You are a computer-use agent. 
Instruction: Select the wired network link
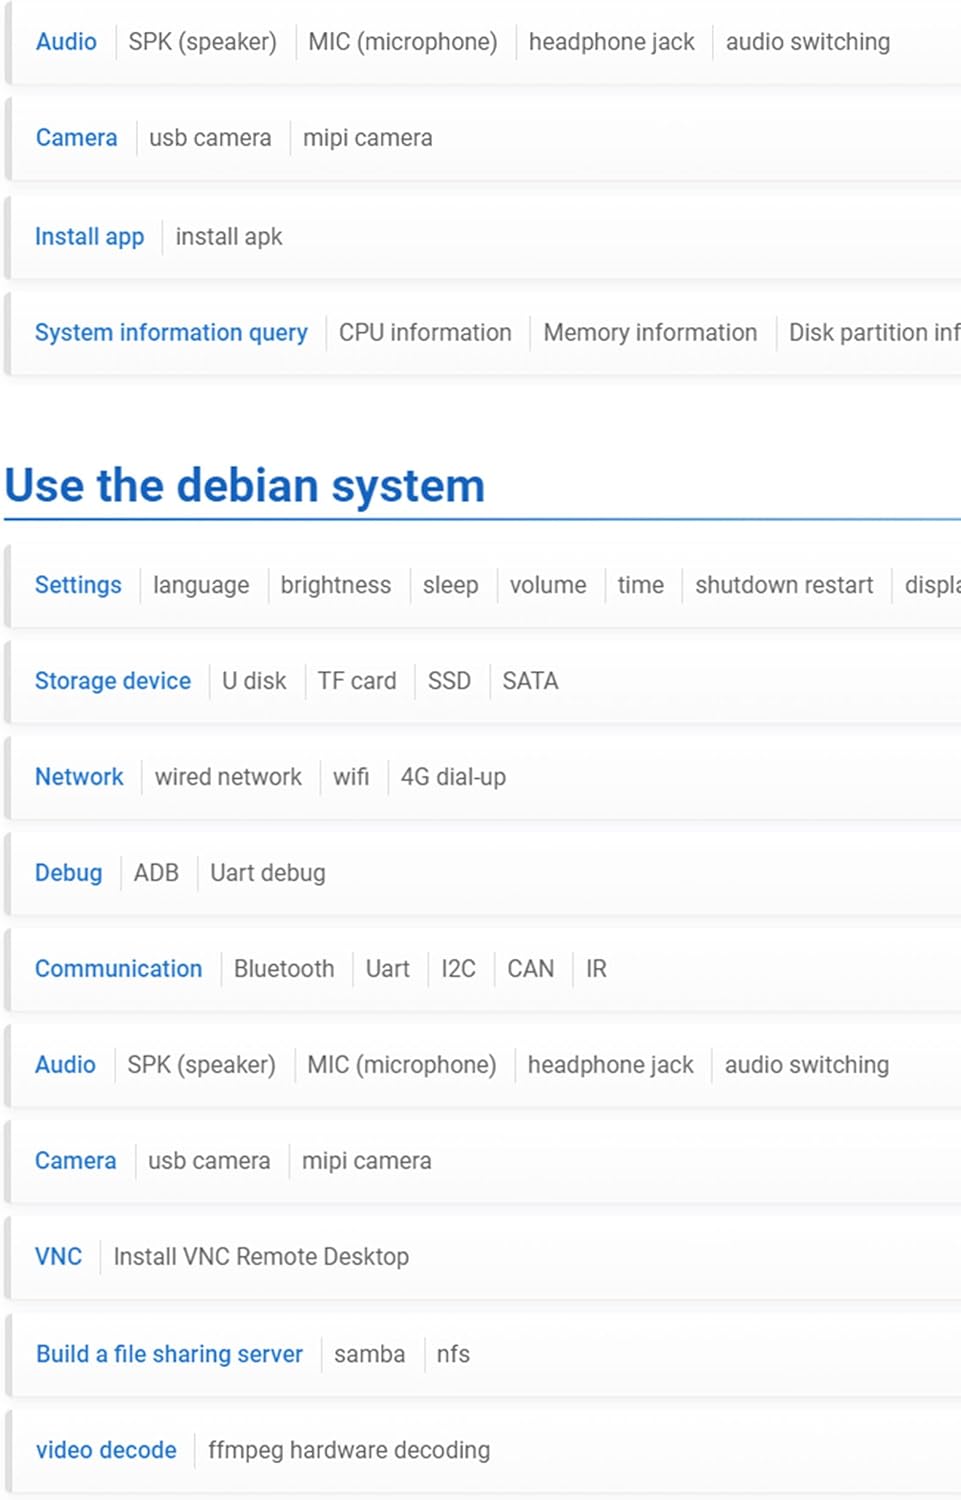[x=228, y=777]
